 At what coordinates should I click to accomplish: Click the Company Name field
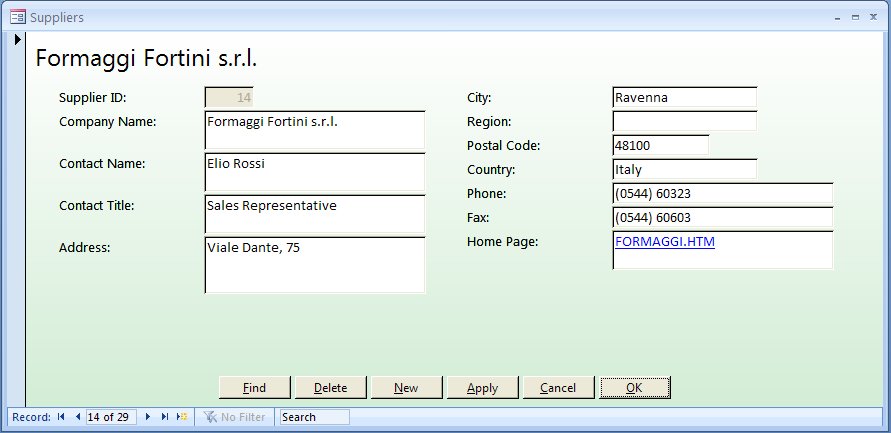(x=314, y=130)
